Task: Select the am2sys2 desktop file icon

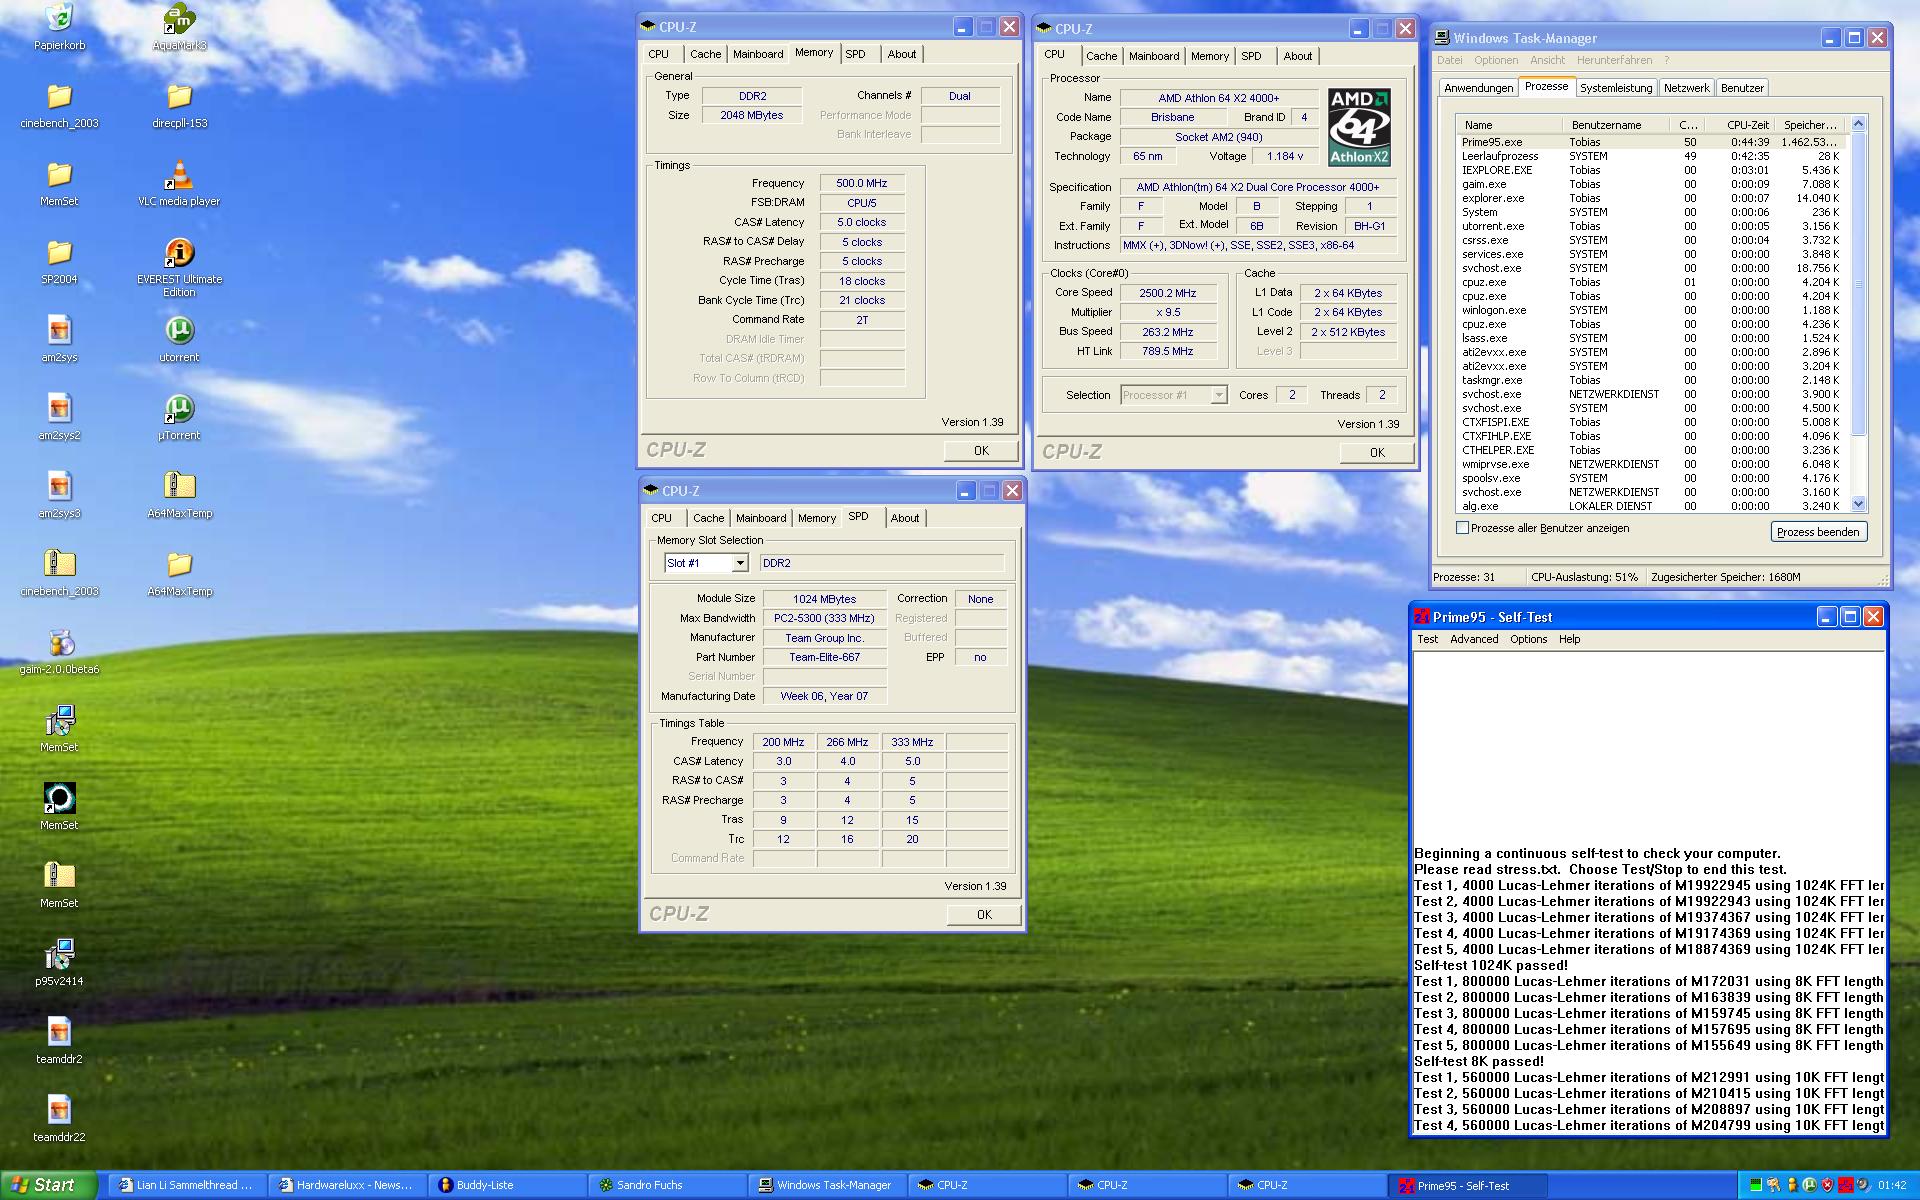Action: [59, 408]
